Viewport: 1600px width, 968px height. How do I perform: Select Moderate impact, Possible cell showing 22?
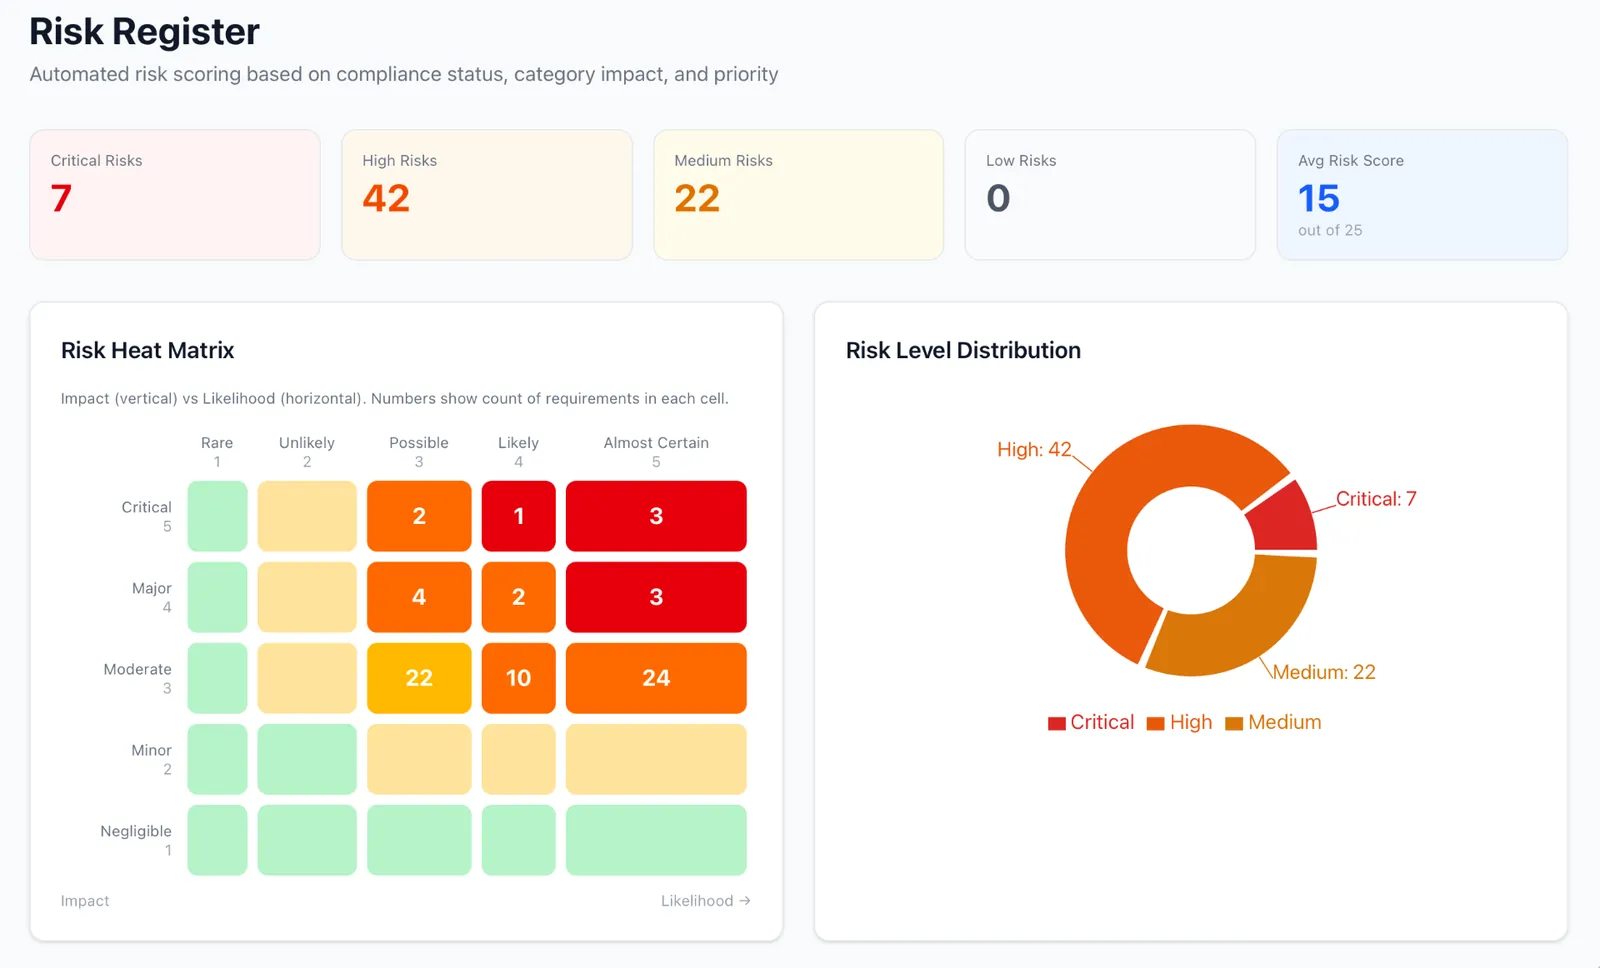pos(419,678)
